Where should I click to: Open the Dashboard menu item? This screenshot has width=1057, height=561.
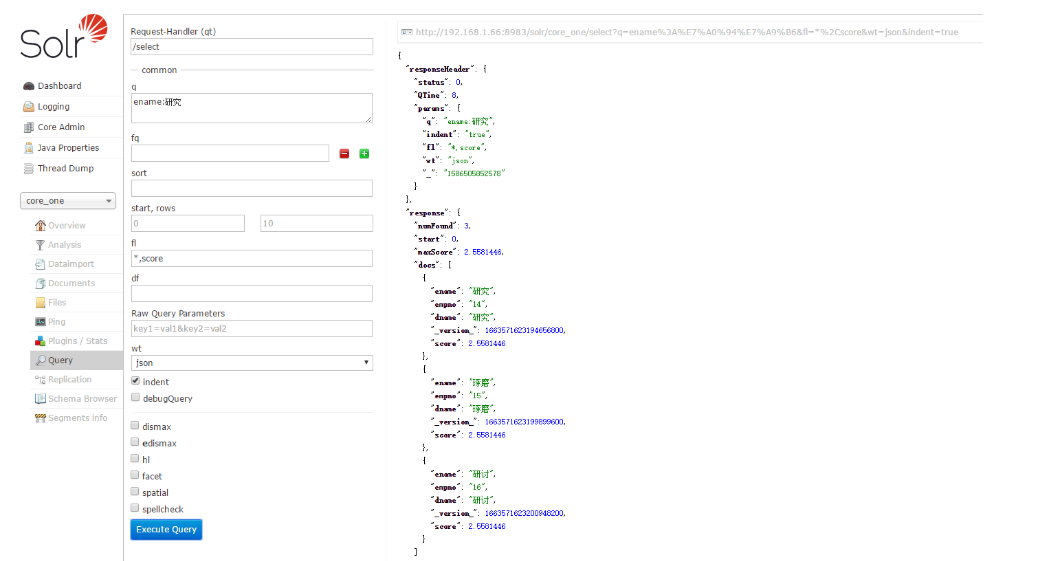[59, 86]
